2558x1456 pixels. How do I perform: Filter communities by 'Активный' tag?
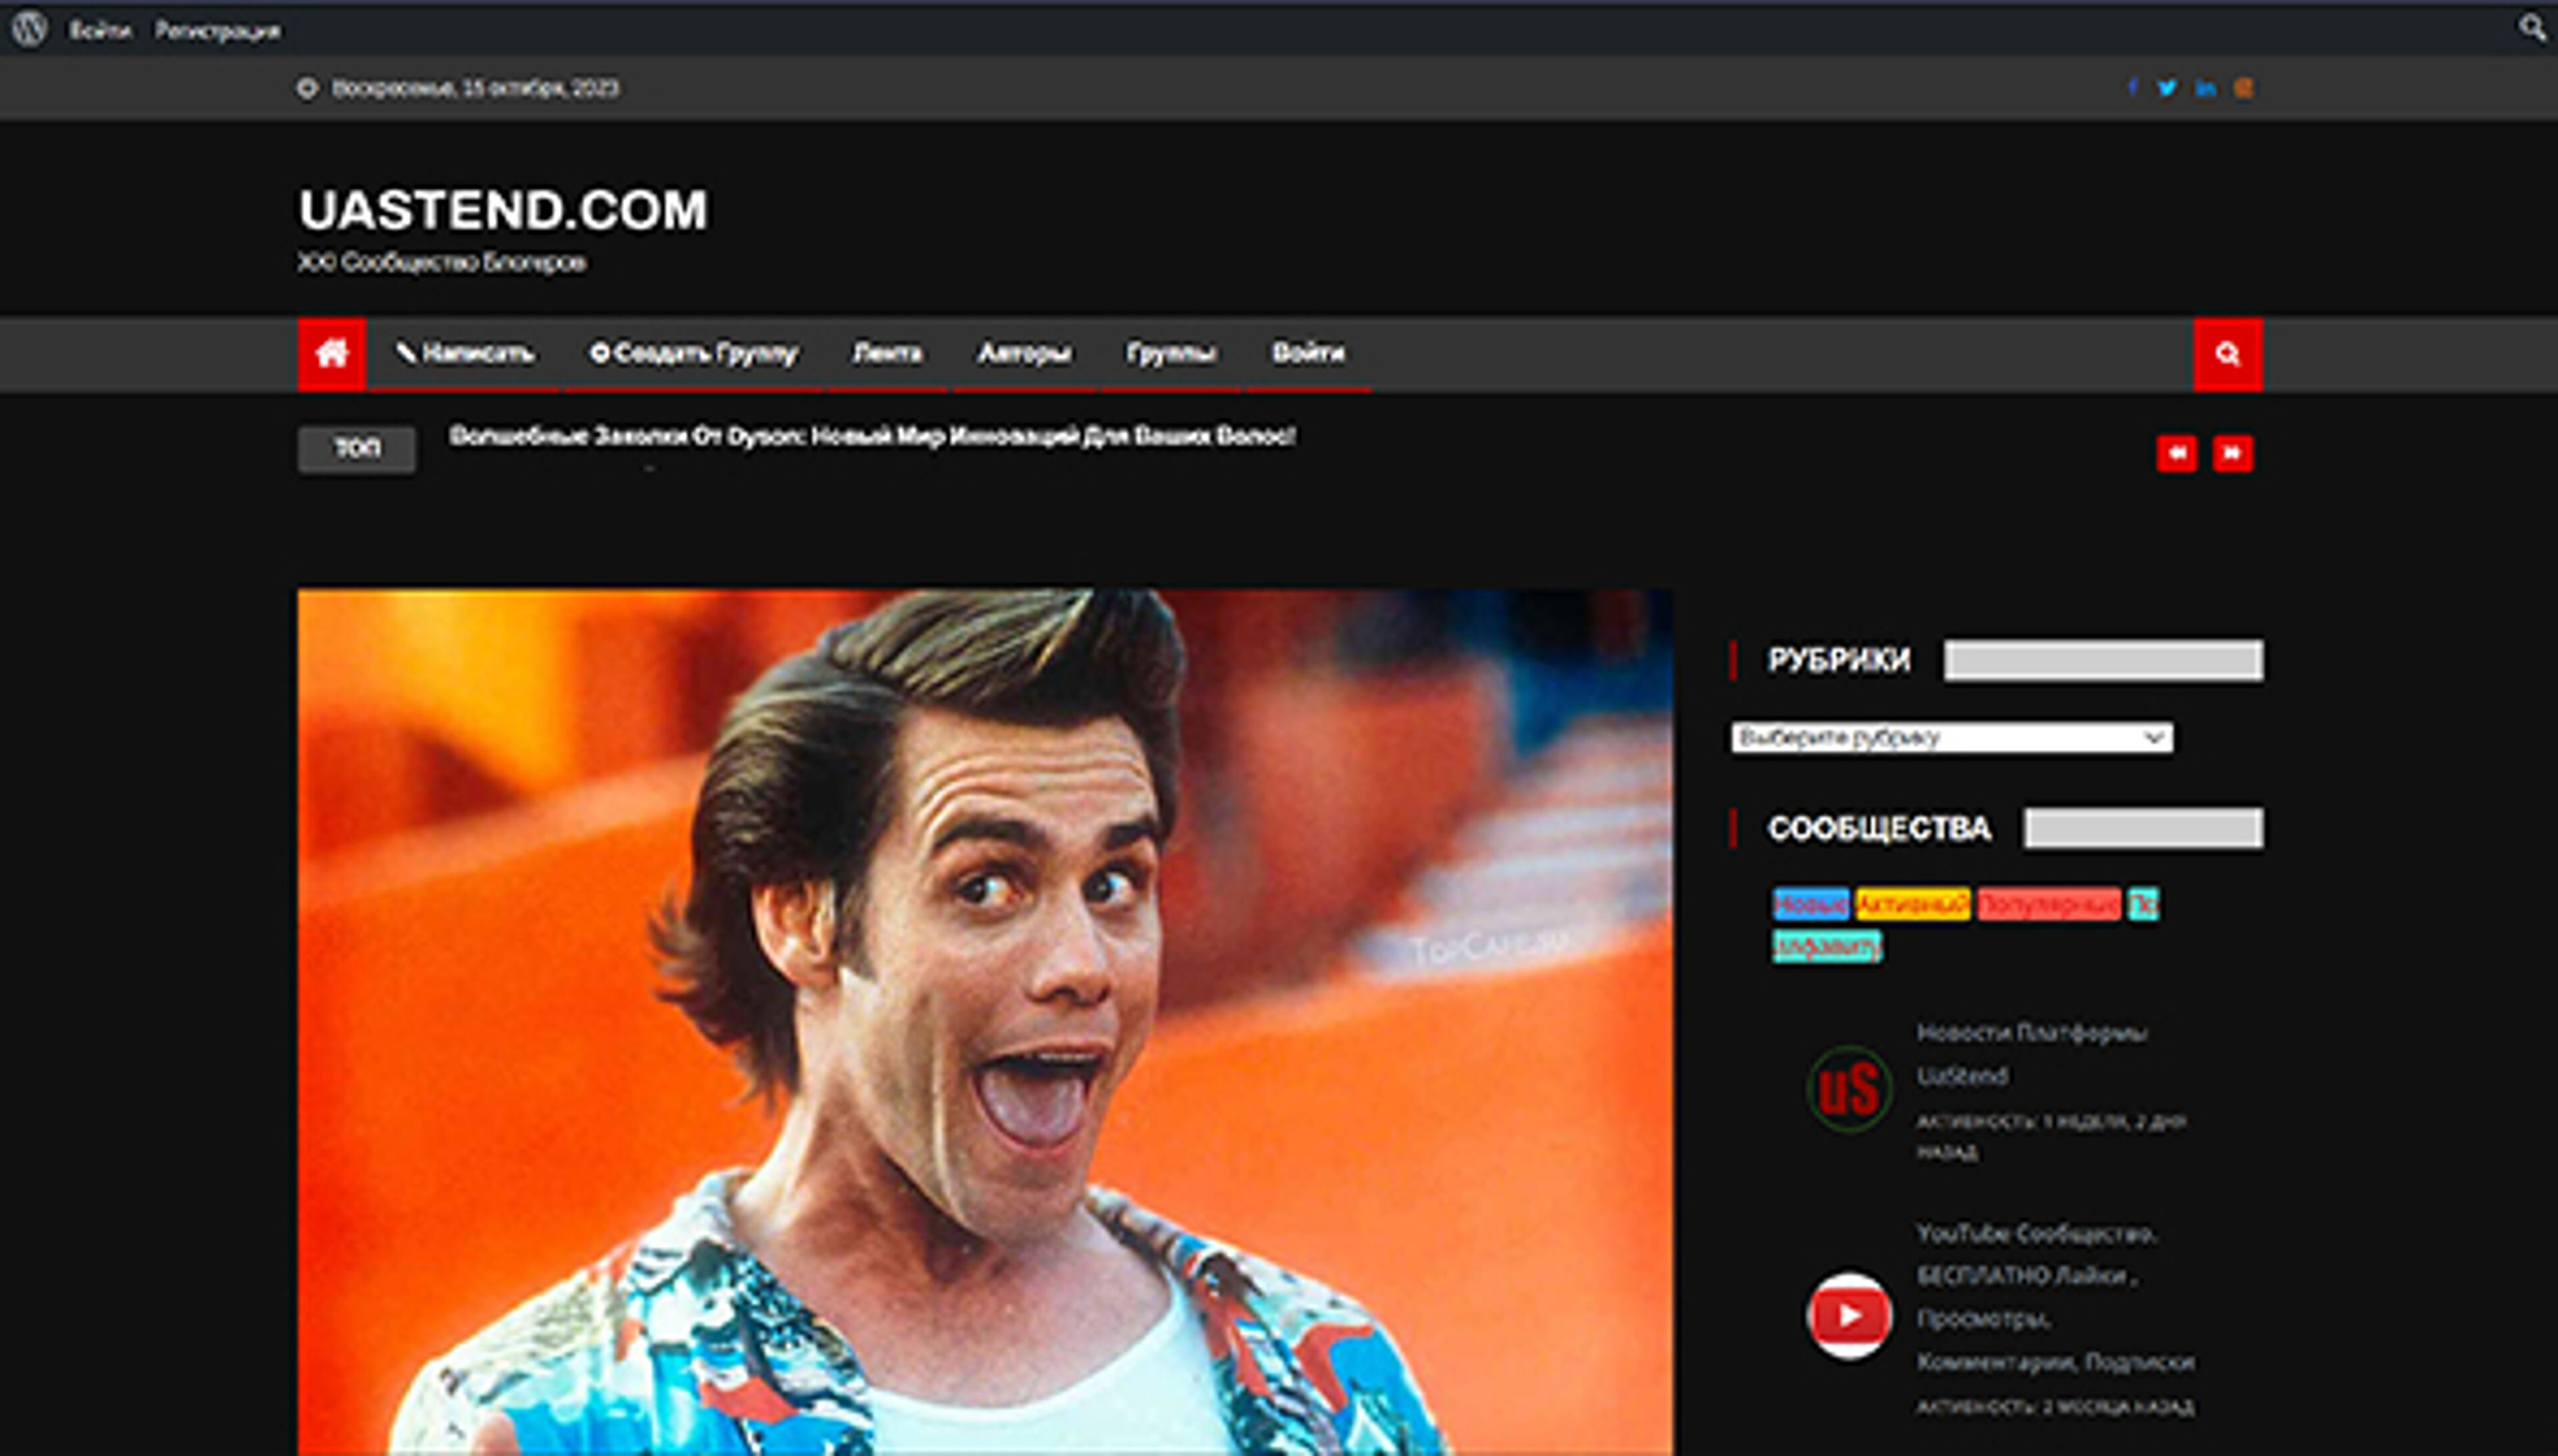pyautogui.click(x=1912, y=904)
